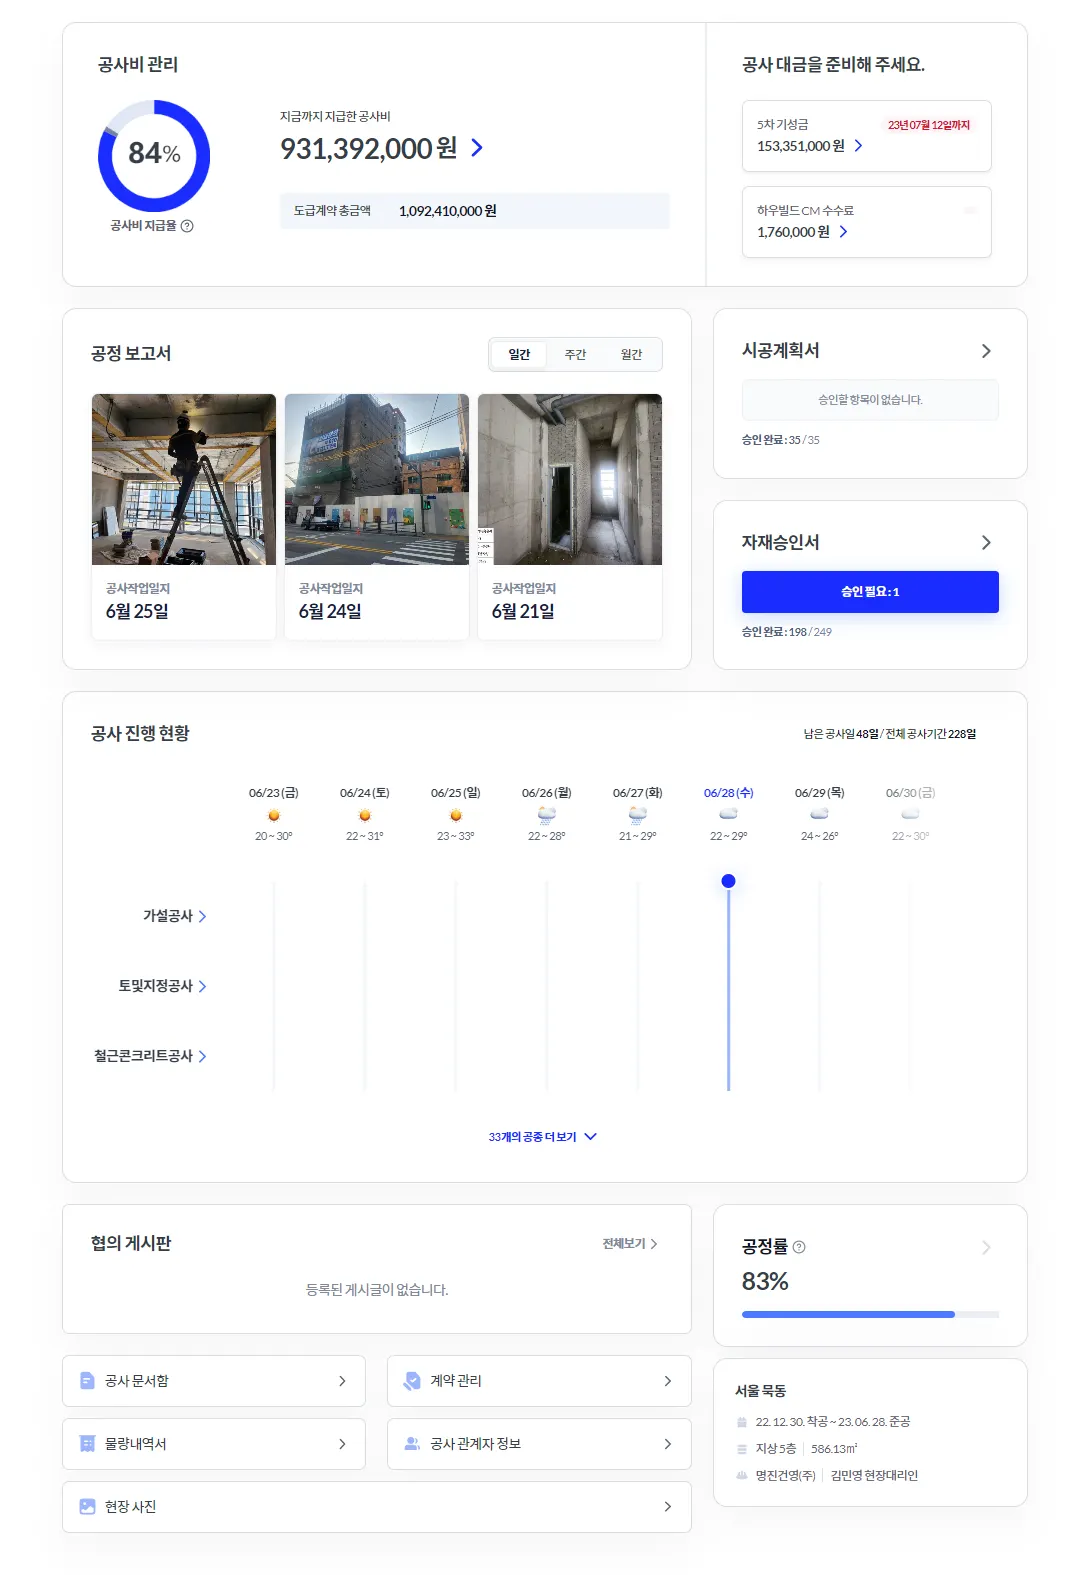This screenshot has height=1575, width=1088.
Task: Click cloudy weather icon for 06/28(수)
Action: point(729,814)
